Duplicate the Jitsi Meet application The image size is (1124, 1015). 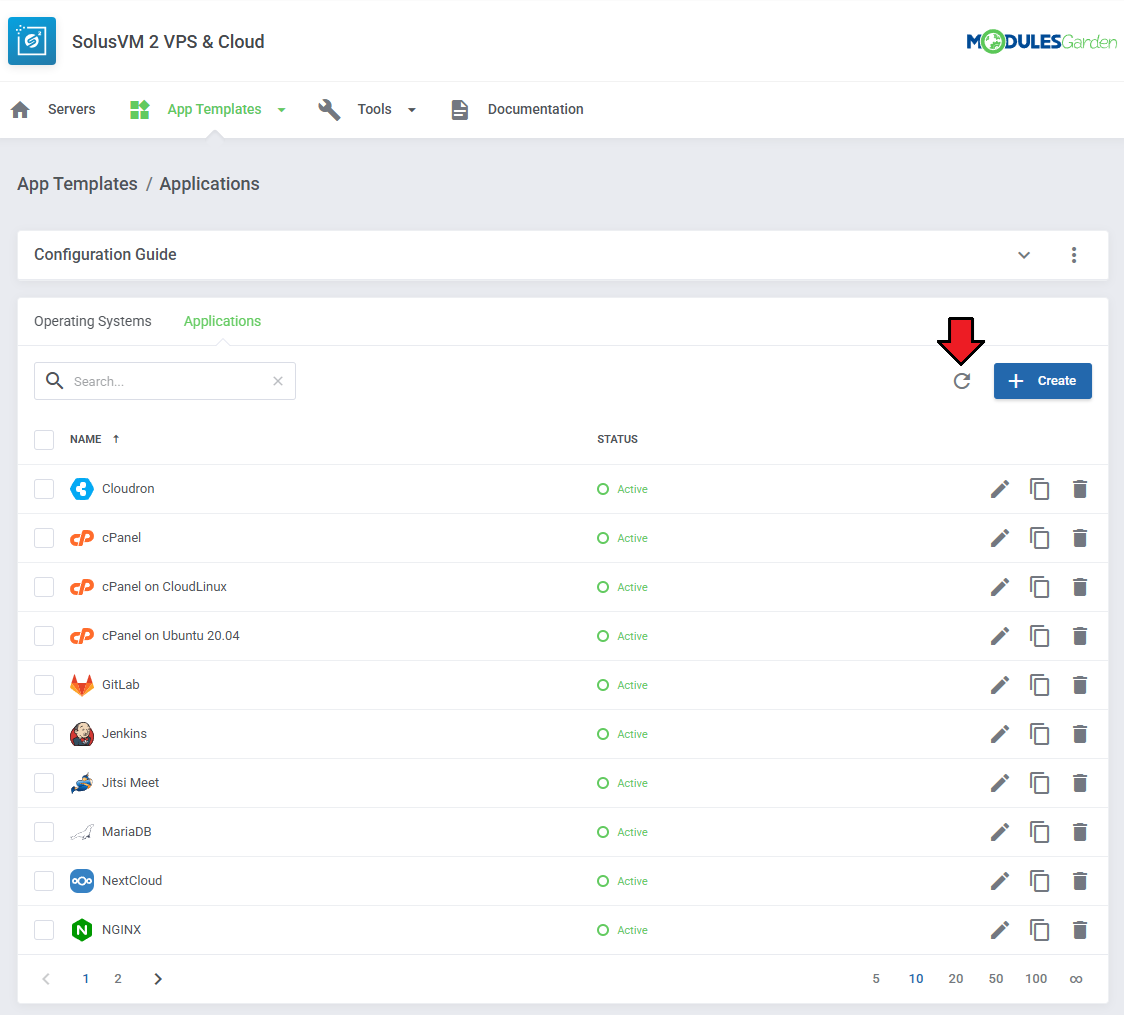(x=1039, y=783)
